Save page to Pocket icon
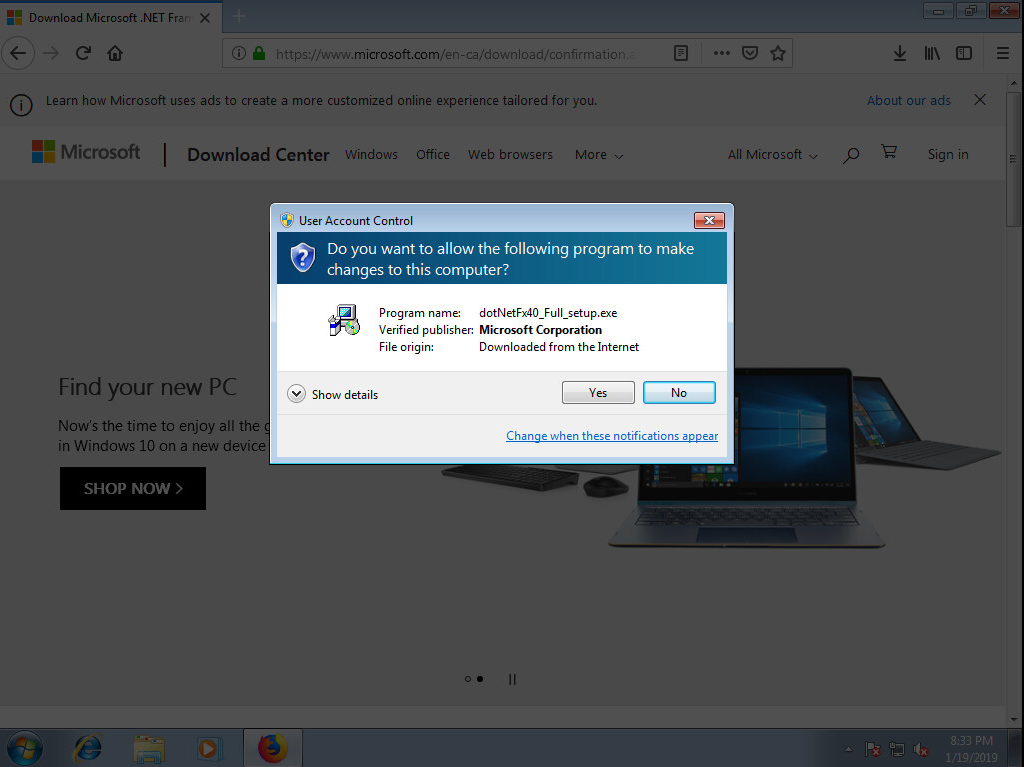The image size is (1024, 767). pyautogui.click(x=750, y=54)
